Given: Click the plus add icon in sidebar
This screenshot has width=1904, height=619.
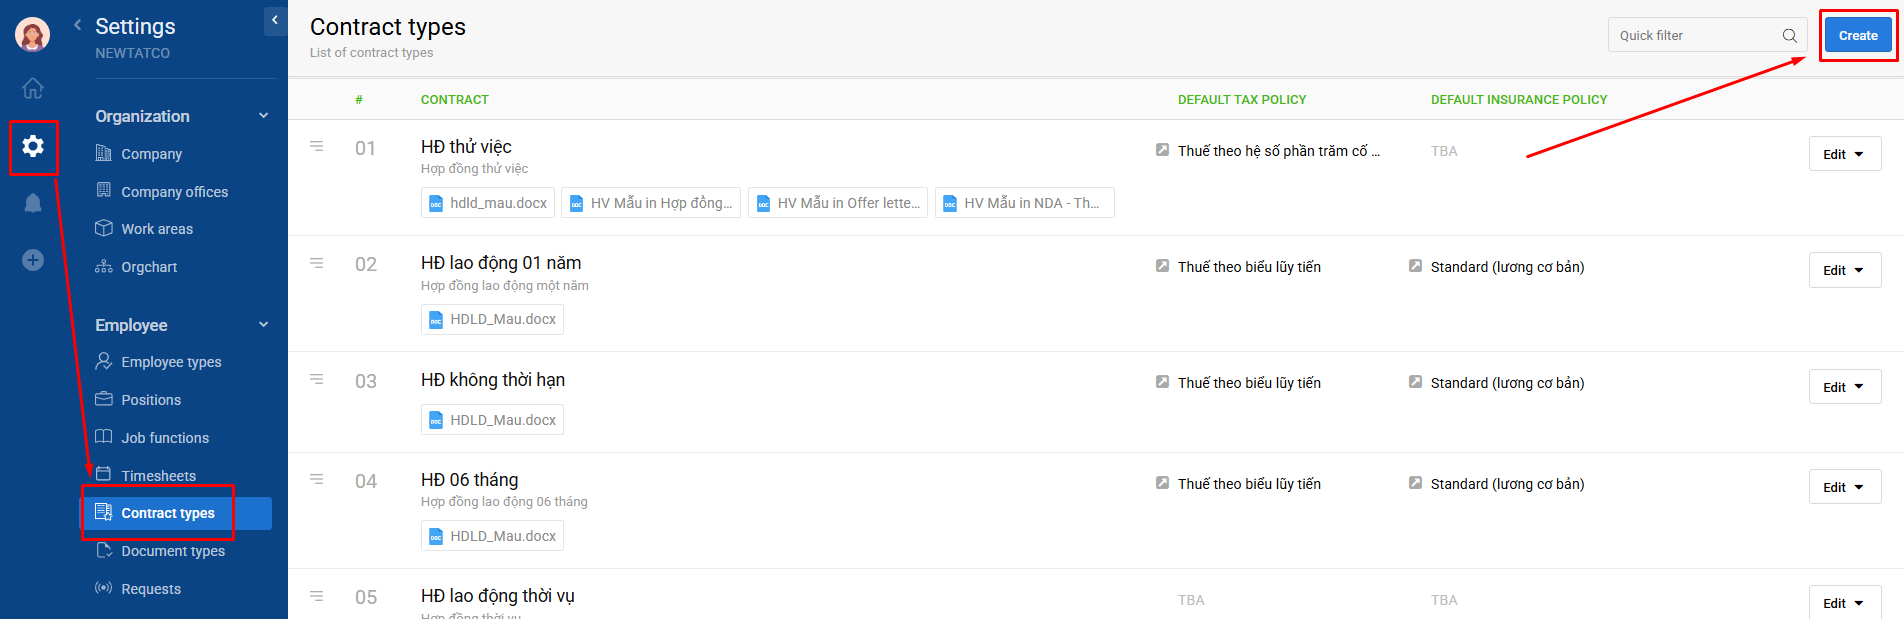Looking at the screenshot, I should [33, 260].
